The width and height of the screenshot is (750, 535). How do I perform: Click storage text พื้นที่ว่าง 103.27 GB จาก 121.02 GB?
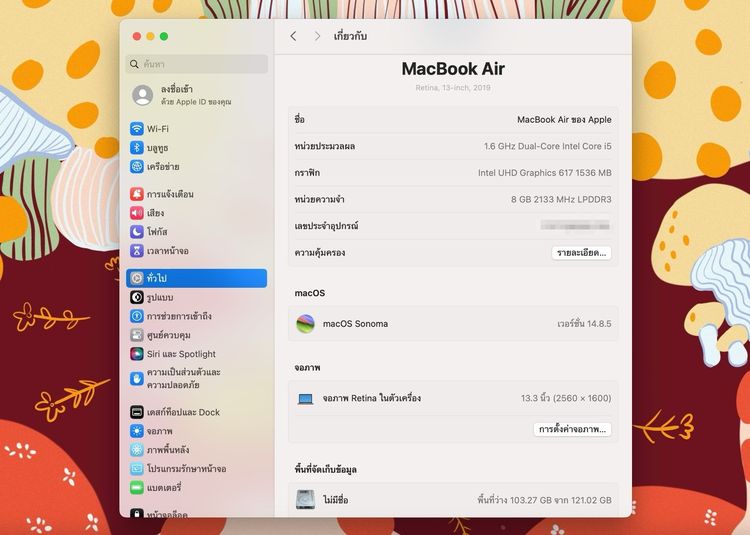544,500
